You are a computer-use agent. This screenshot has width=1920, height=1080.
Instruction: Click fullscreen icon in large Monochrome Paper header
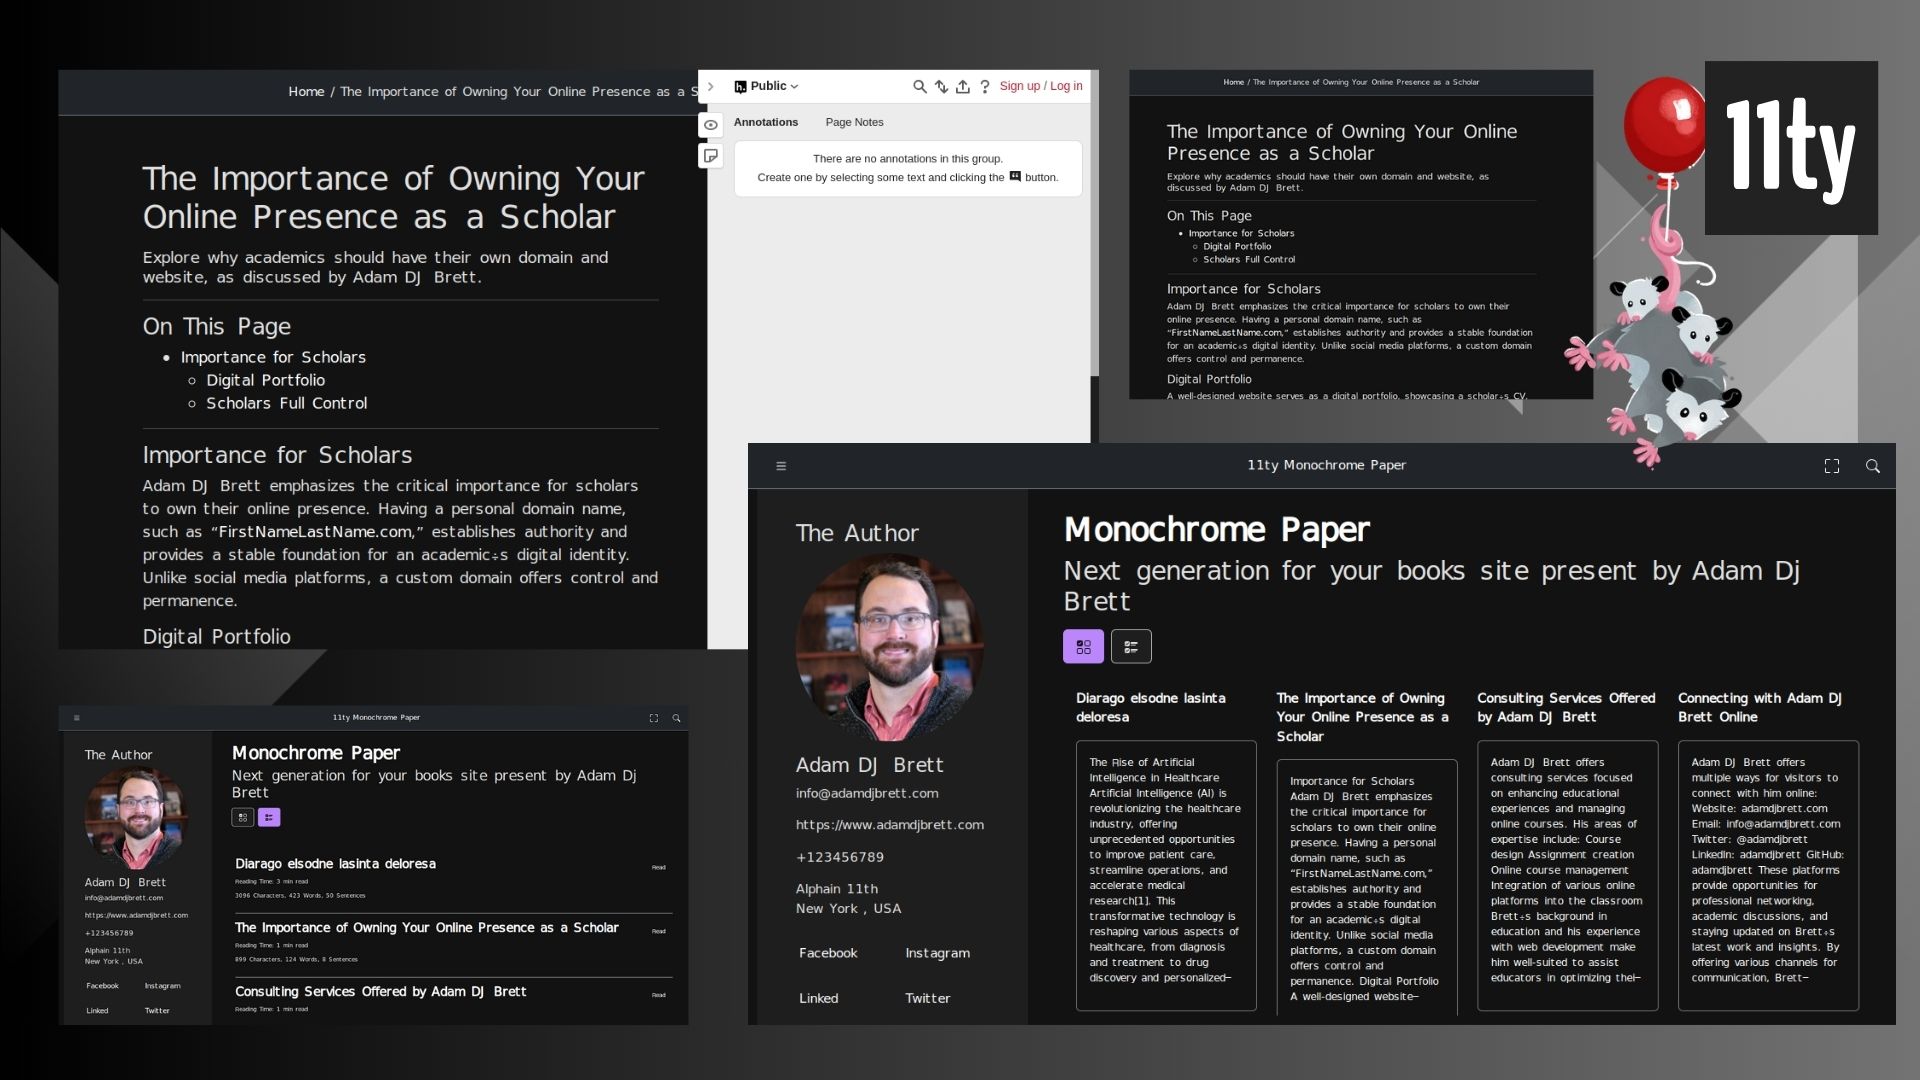pos(1831,466)
